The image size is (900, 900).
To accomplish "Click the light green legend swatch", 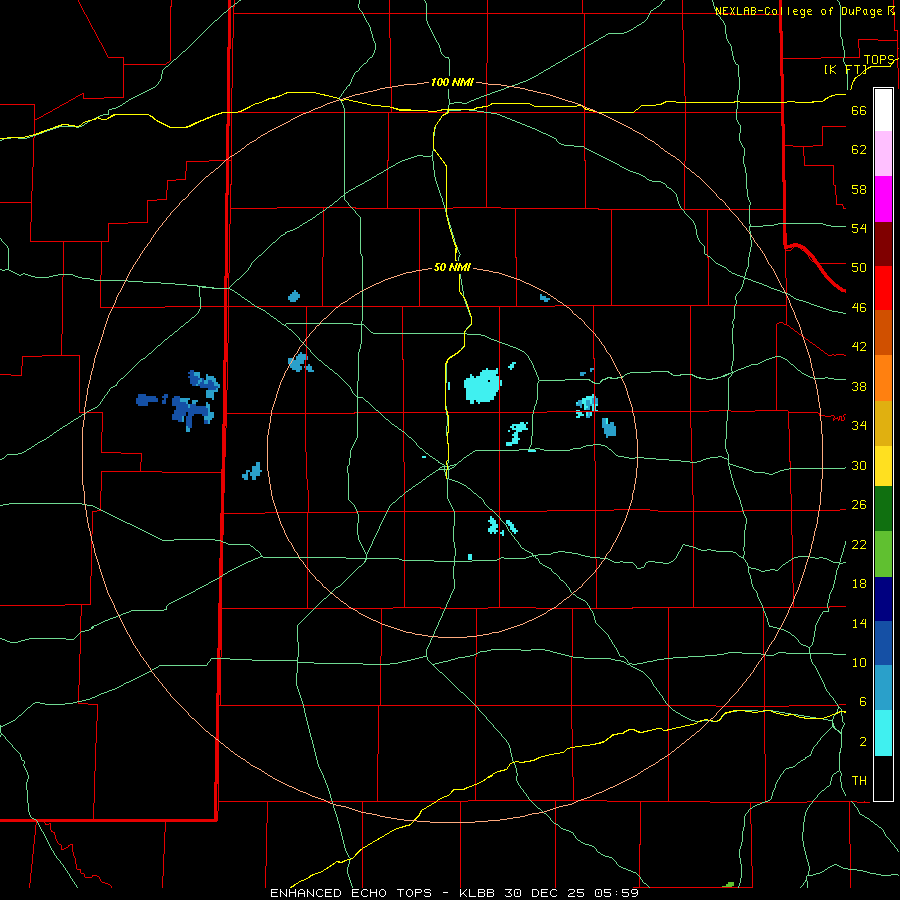I will tap(883, 554).
